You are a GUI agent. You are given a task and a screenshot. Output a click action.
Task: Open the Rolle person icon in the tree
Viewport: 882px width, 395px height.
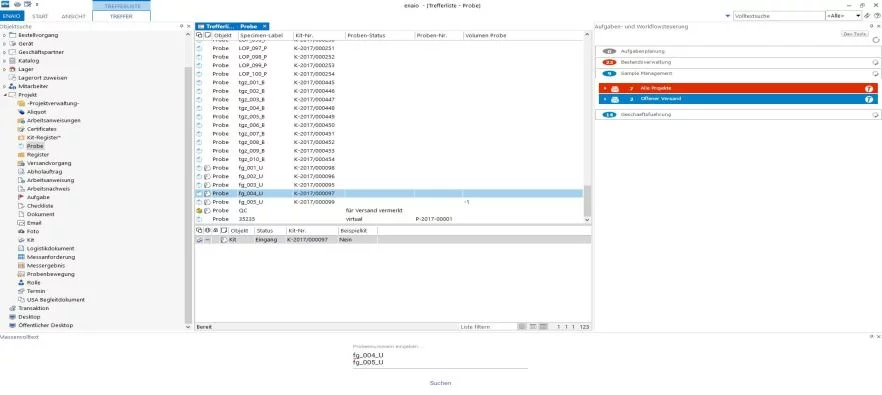tap(21, 282)
